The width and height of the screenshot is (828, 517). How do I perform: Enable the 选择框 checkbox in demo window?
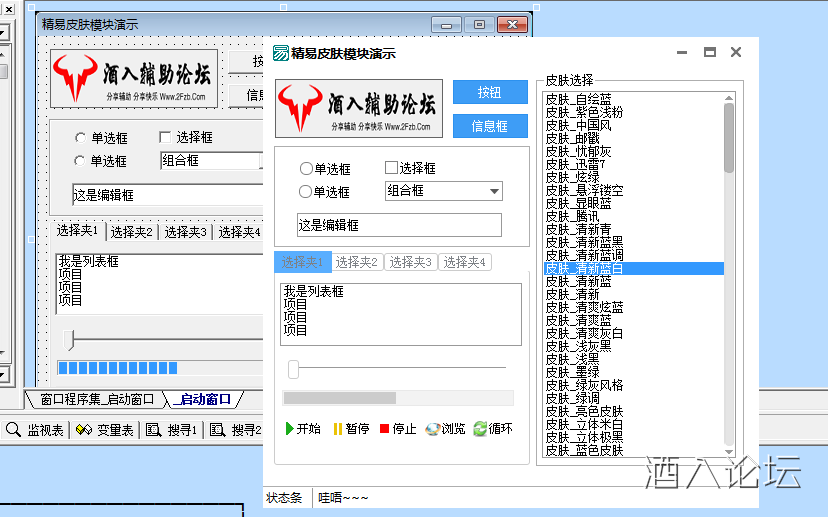tap(392, 168)
